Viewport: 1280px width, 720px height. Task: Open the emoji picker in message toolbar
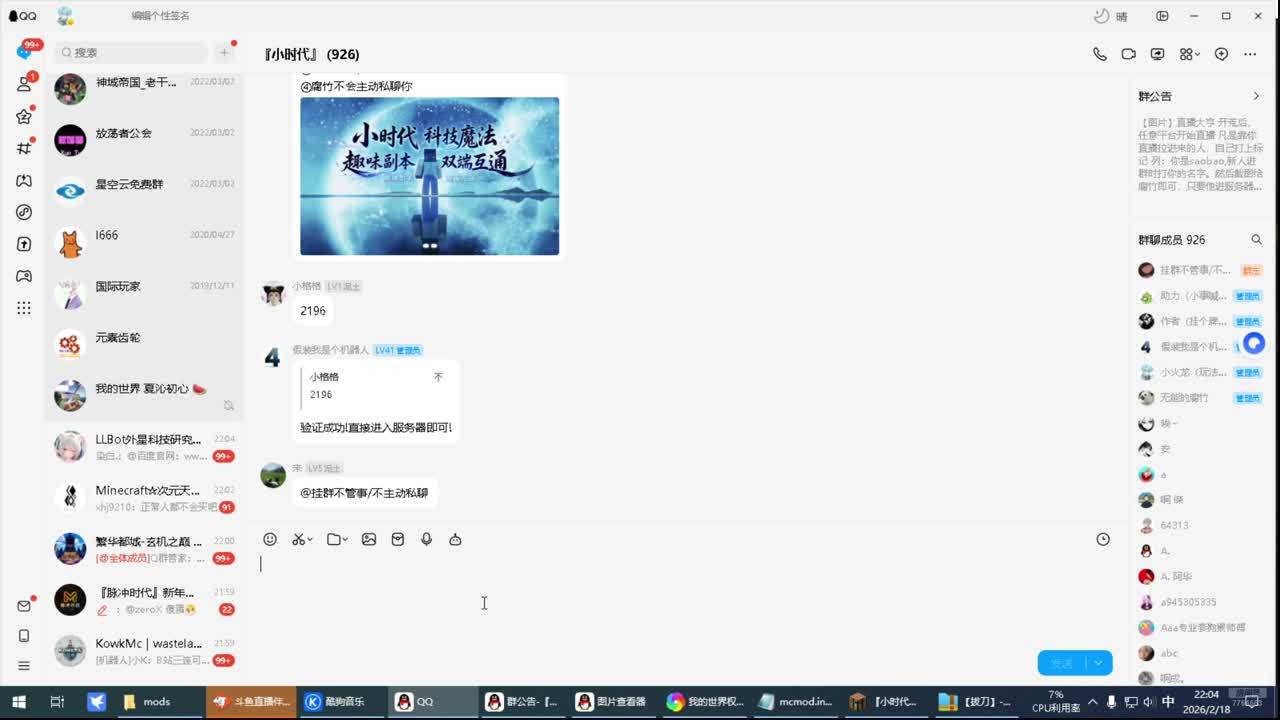point(270,539)
